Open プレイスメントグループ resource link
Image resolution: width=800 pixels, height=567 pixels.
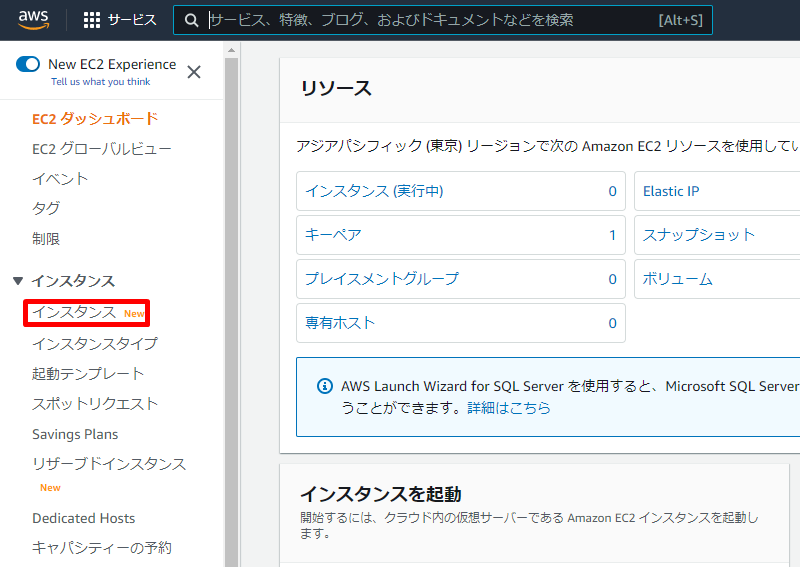pyautogui.click(x=382, y=279)
